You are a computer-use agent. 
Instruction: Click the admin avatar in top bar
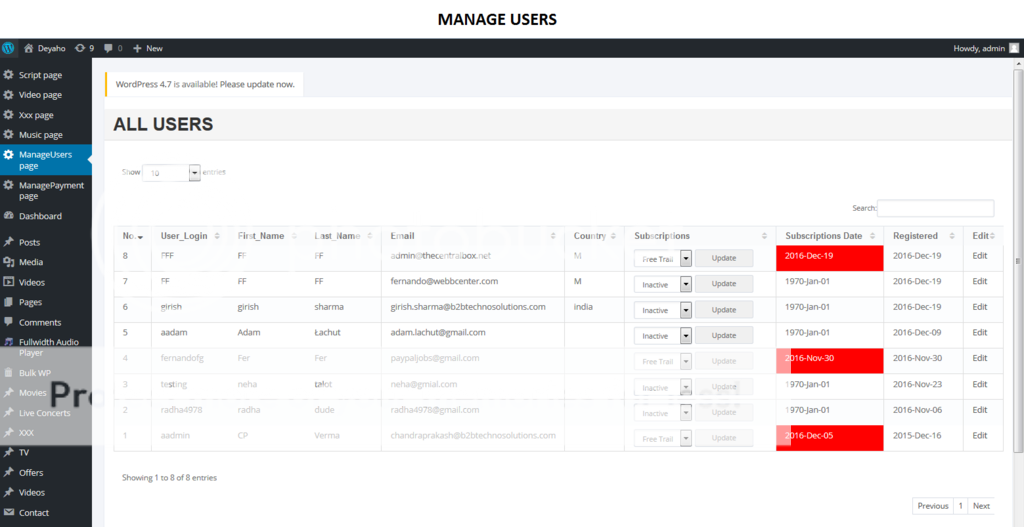(1014, 48)
